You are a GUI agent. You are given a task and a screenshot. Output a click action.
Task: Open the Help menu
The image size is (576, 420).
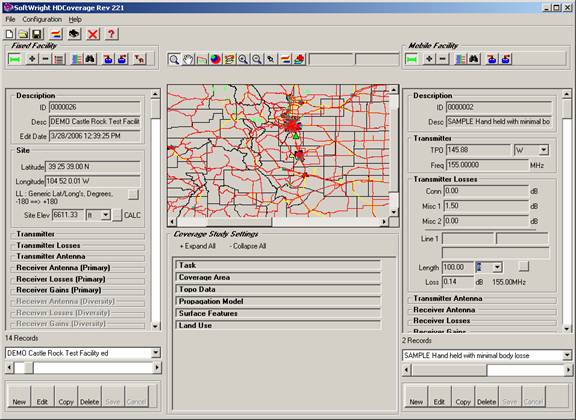pos(75,19)
